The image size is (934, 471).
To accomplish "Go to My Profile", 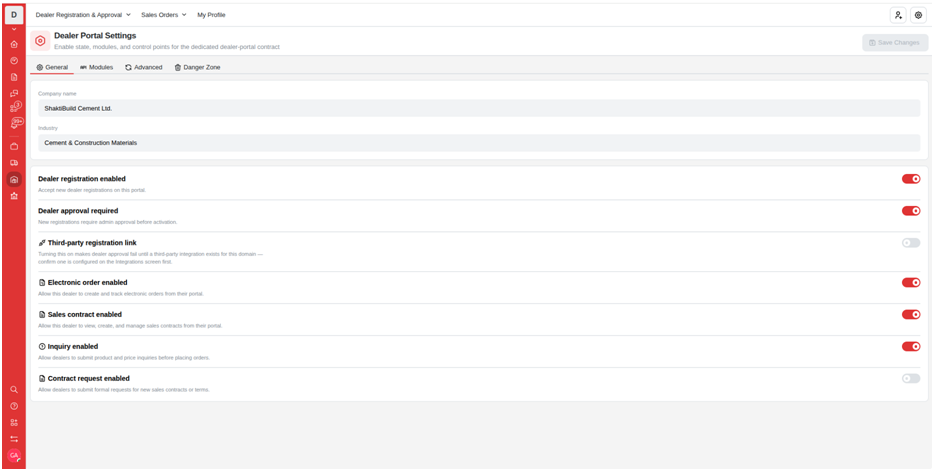I will tap(211, 15).
